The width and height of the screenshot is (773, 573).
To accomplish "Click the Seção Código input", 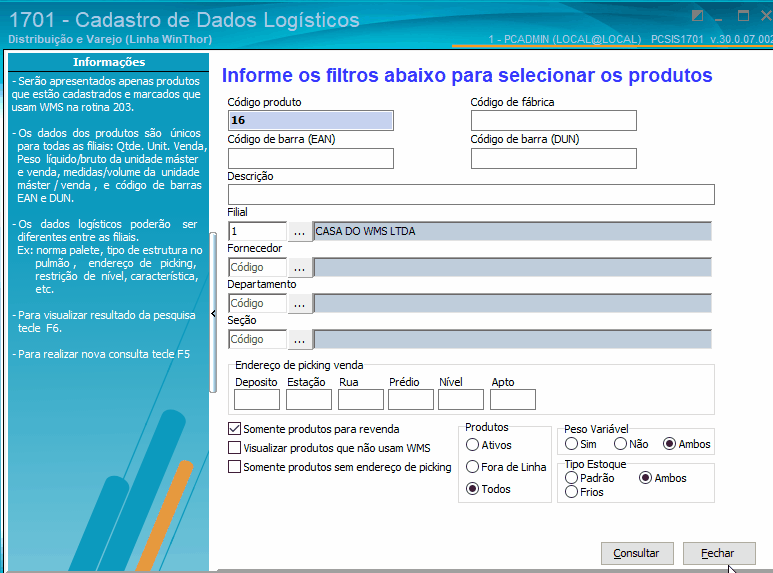I will tap(257, 339).
